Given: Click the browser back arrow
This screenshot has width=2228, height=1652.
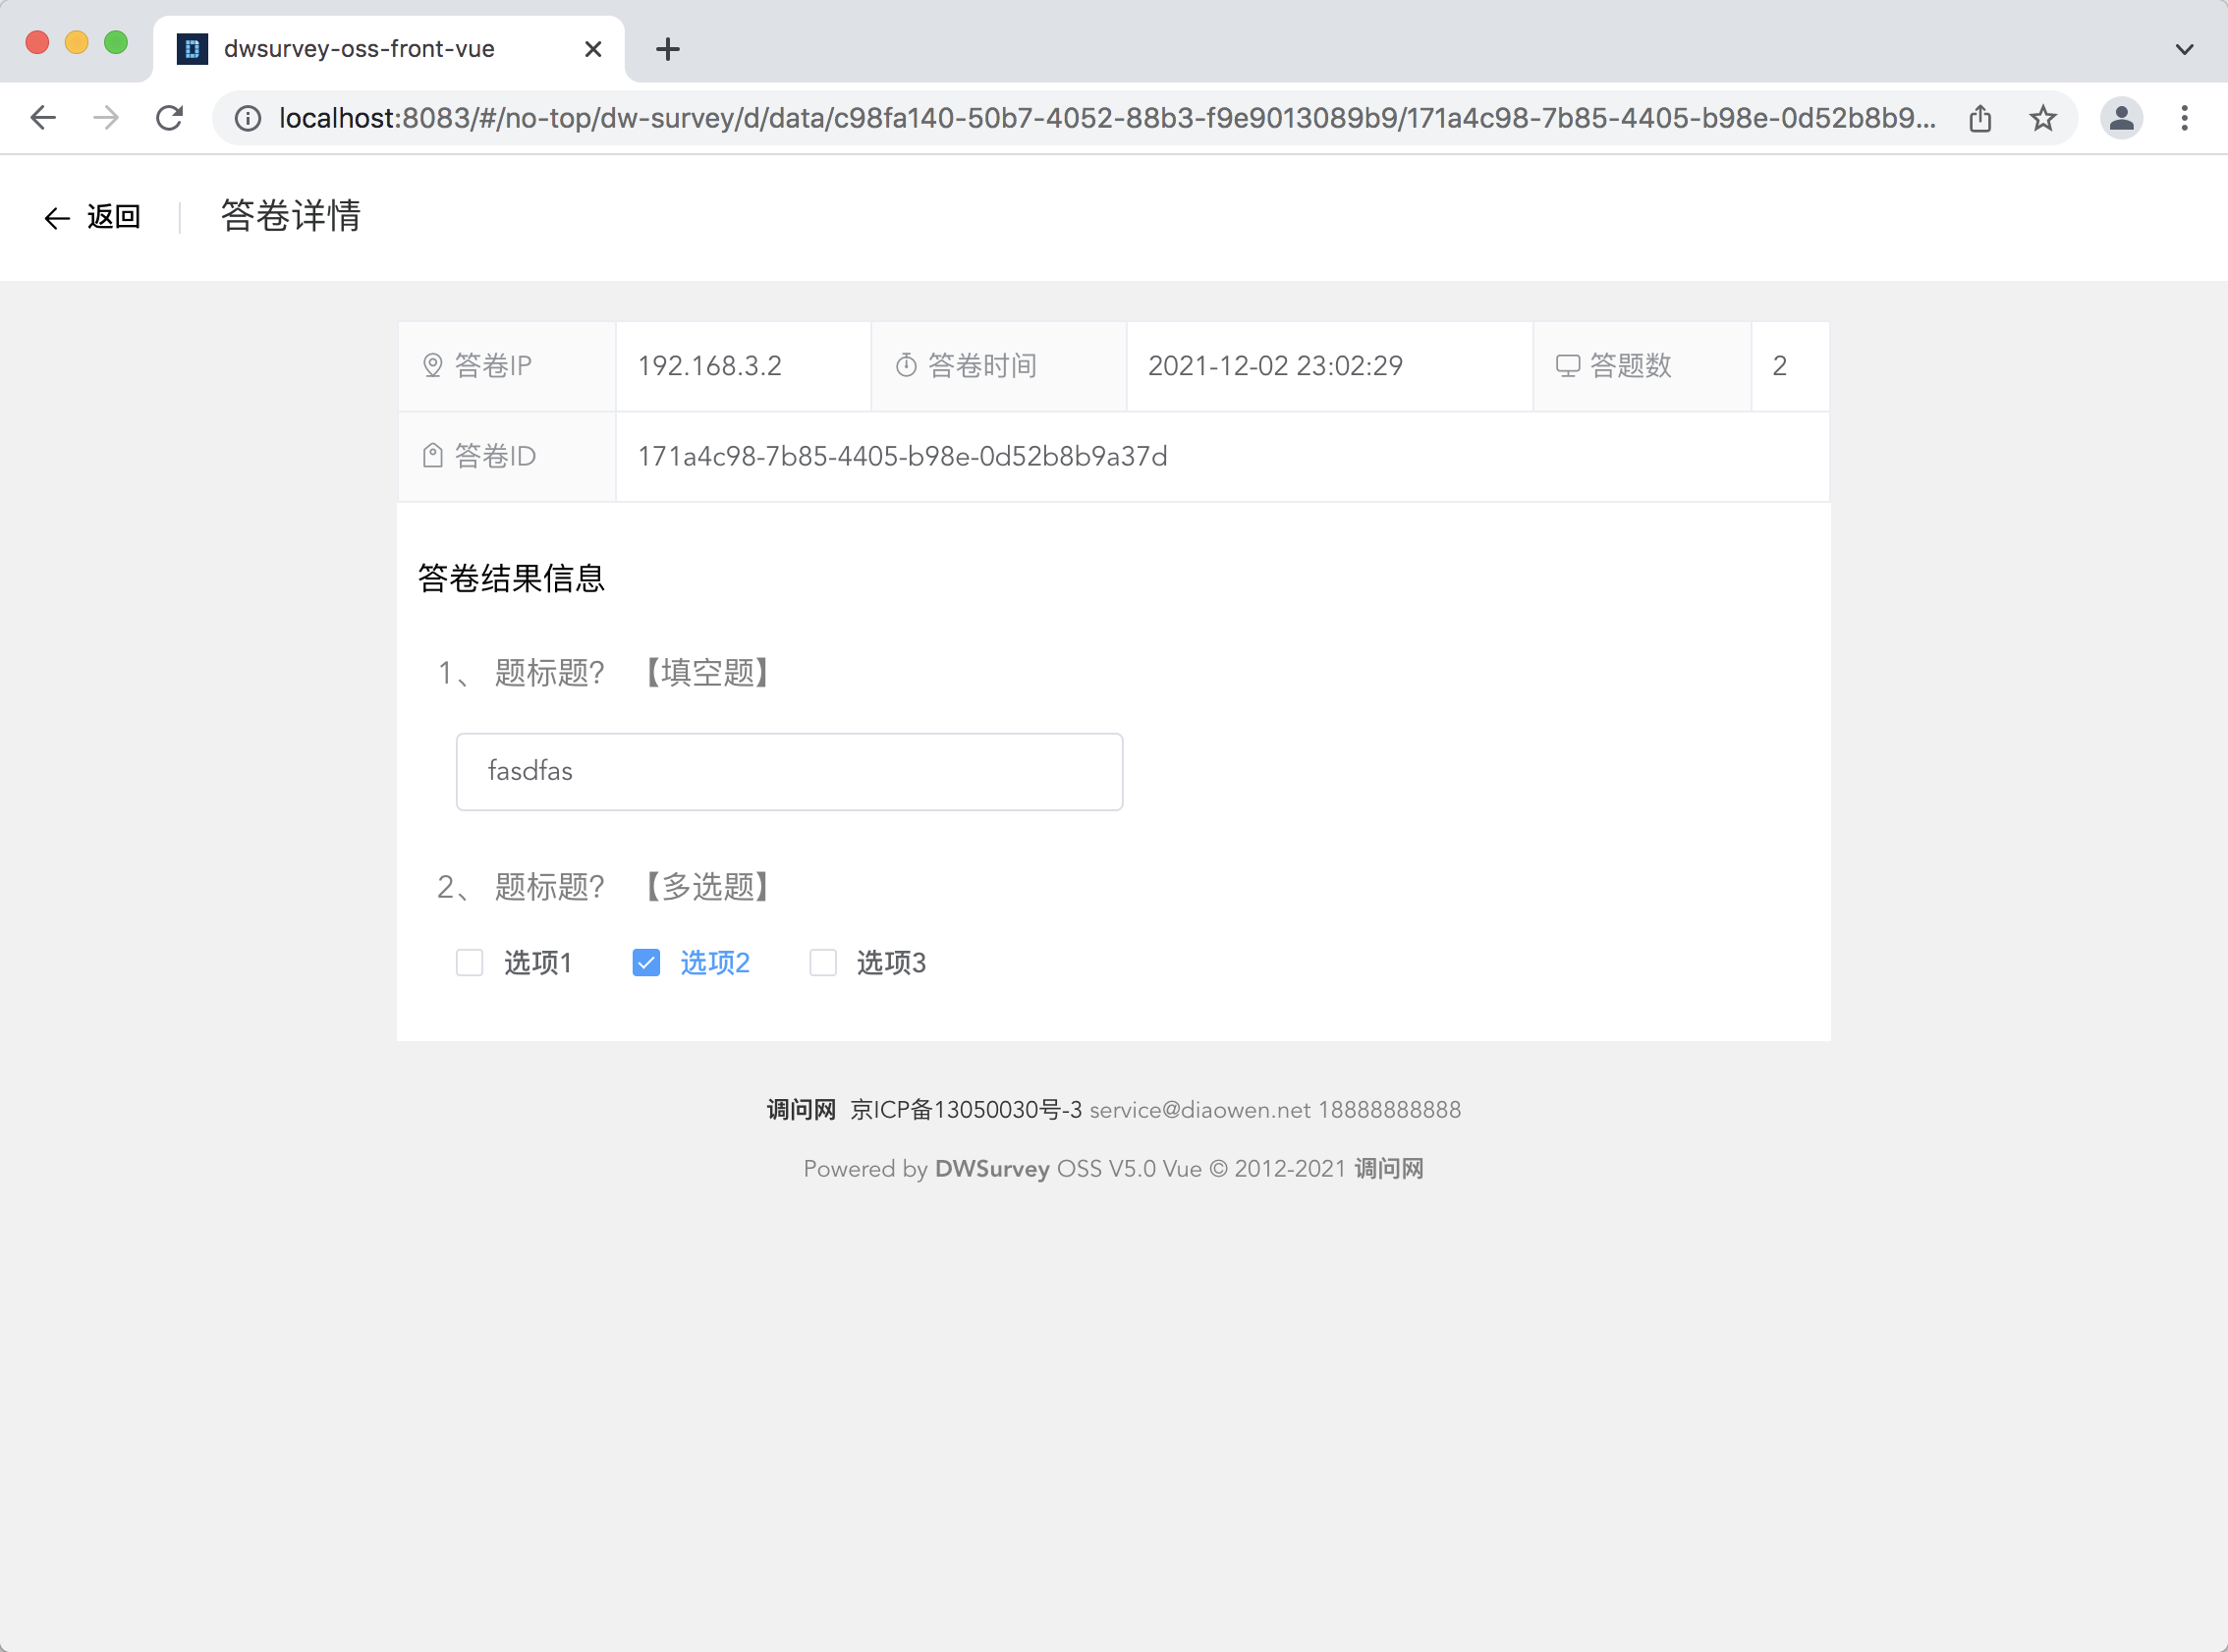Looking at the screenshot, I should pos(43,118).
